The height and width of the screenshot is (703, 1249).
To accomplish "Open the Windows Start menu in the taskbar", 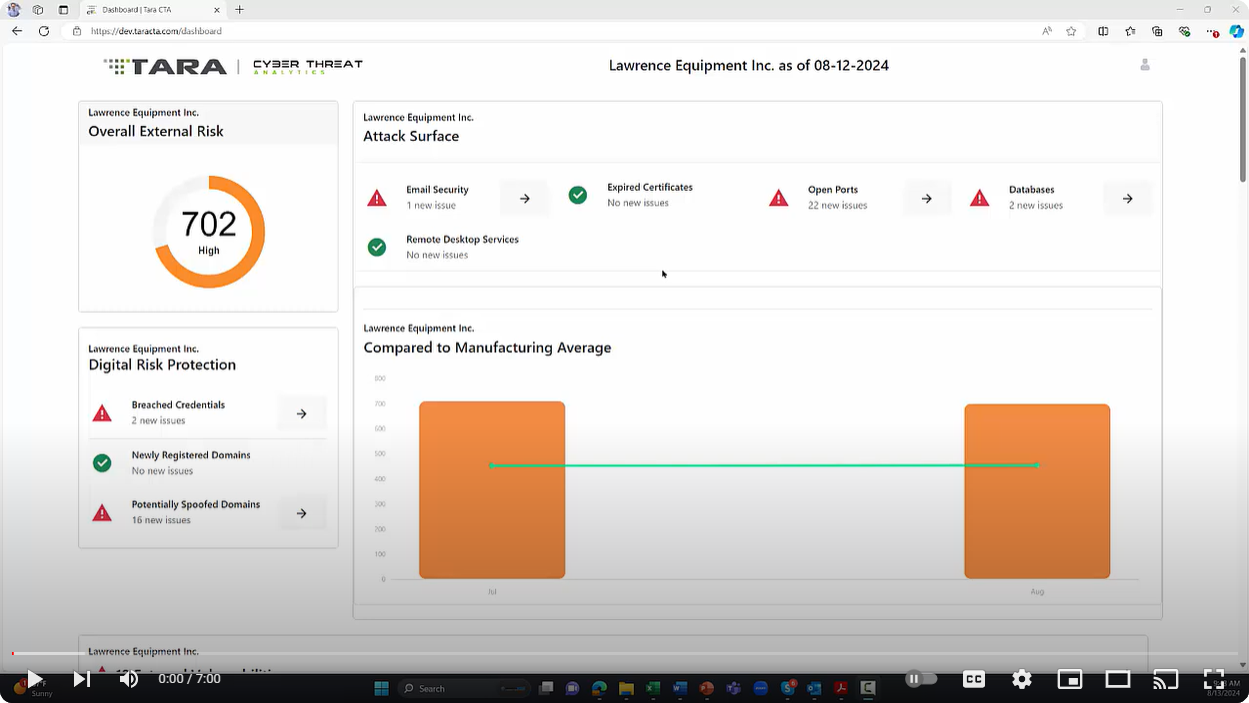I will point(381,688).
